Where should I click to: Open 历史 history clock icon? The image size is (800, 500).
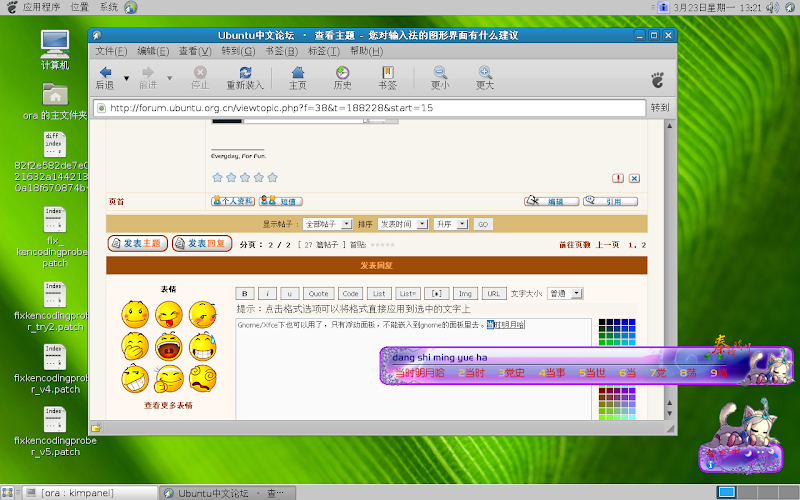[x=342, y=72]
